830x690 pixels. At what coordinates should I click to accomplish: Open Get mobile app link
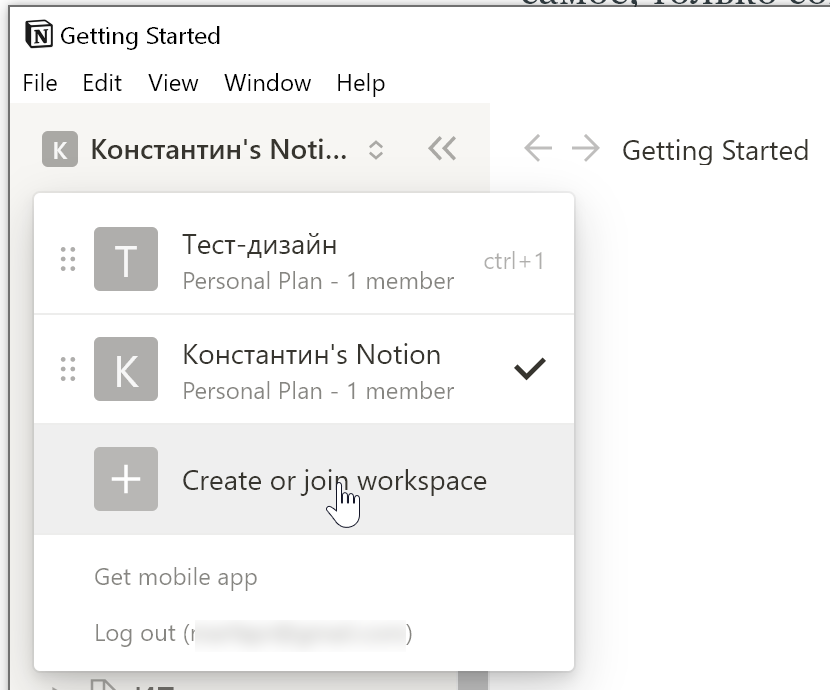[176, 577]
